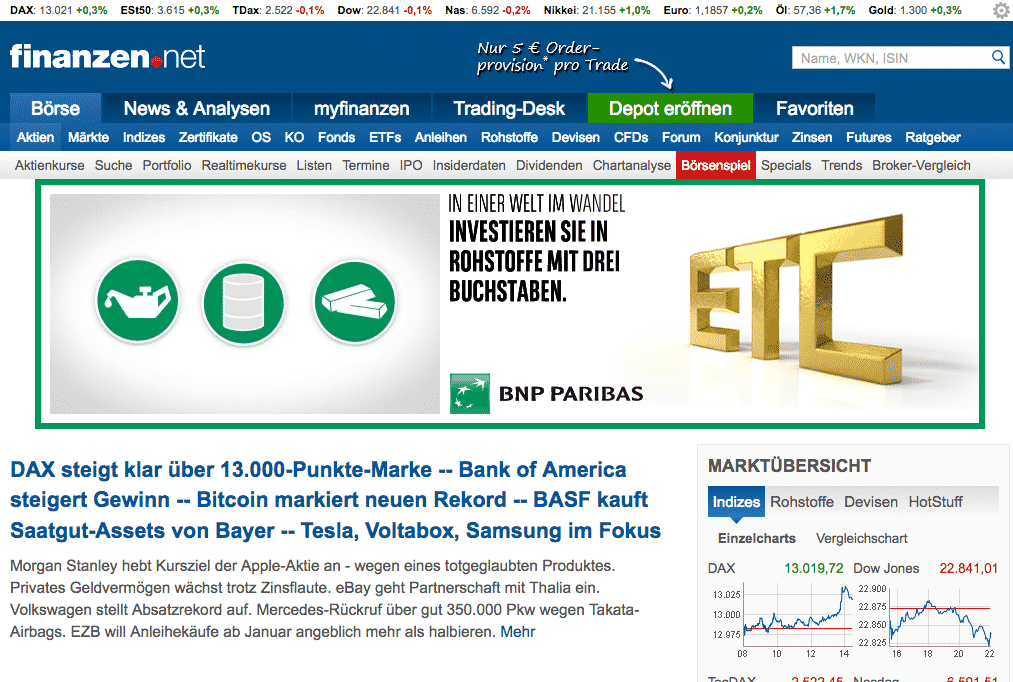Open the Suche link in gray bar
Image resolution: width=1013 pixels, height=682 pixels.
pos(114,165)
